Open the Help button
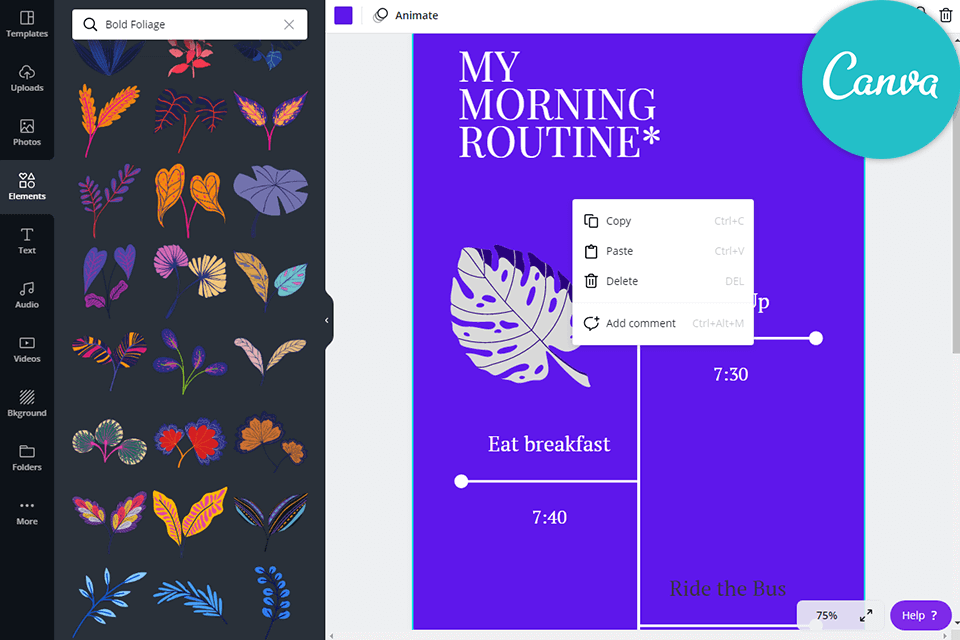 pos(920,616)
